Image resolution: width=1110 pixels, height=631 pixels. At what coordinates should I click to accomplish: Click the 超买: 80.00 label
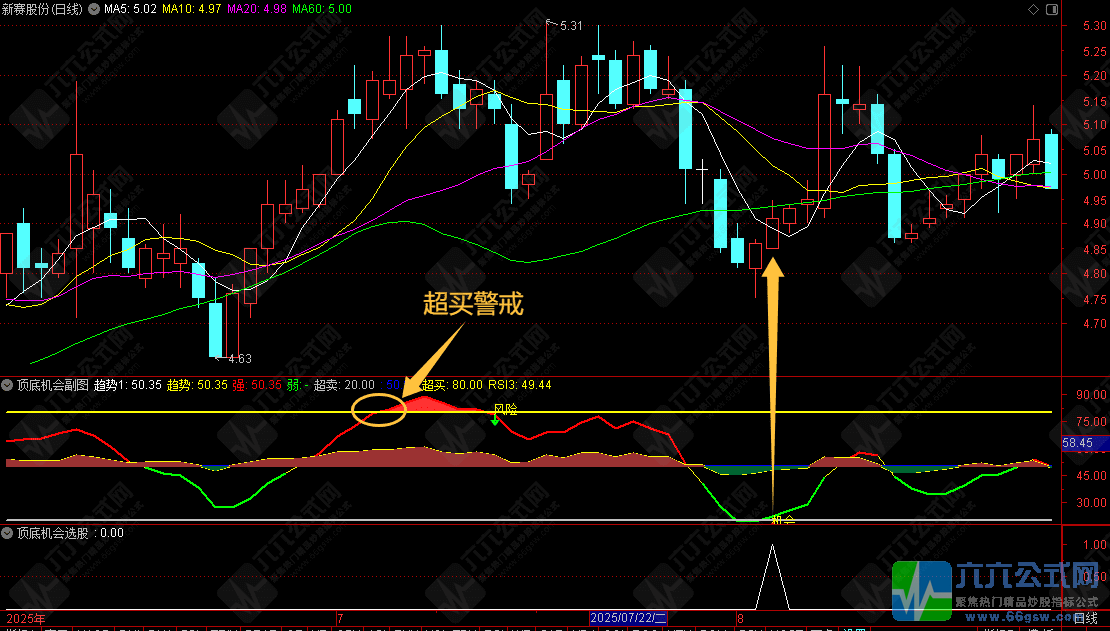[452, 385]
